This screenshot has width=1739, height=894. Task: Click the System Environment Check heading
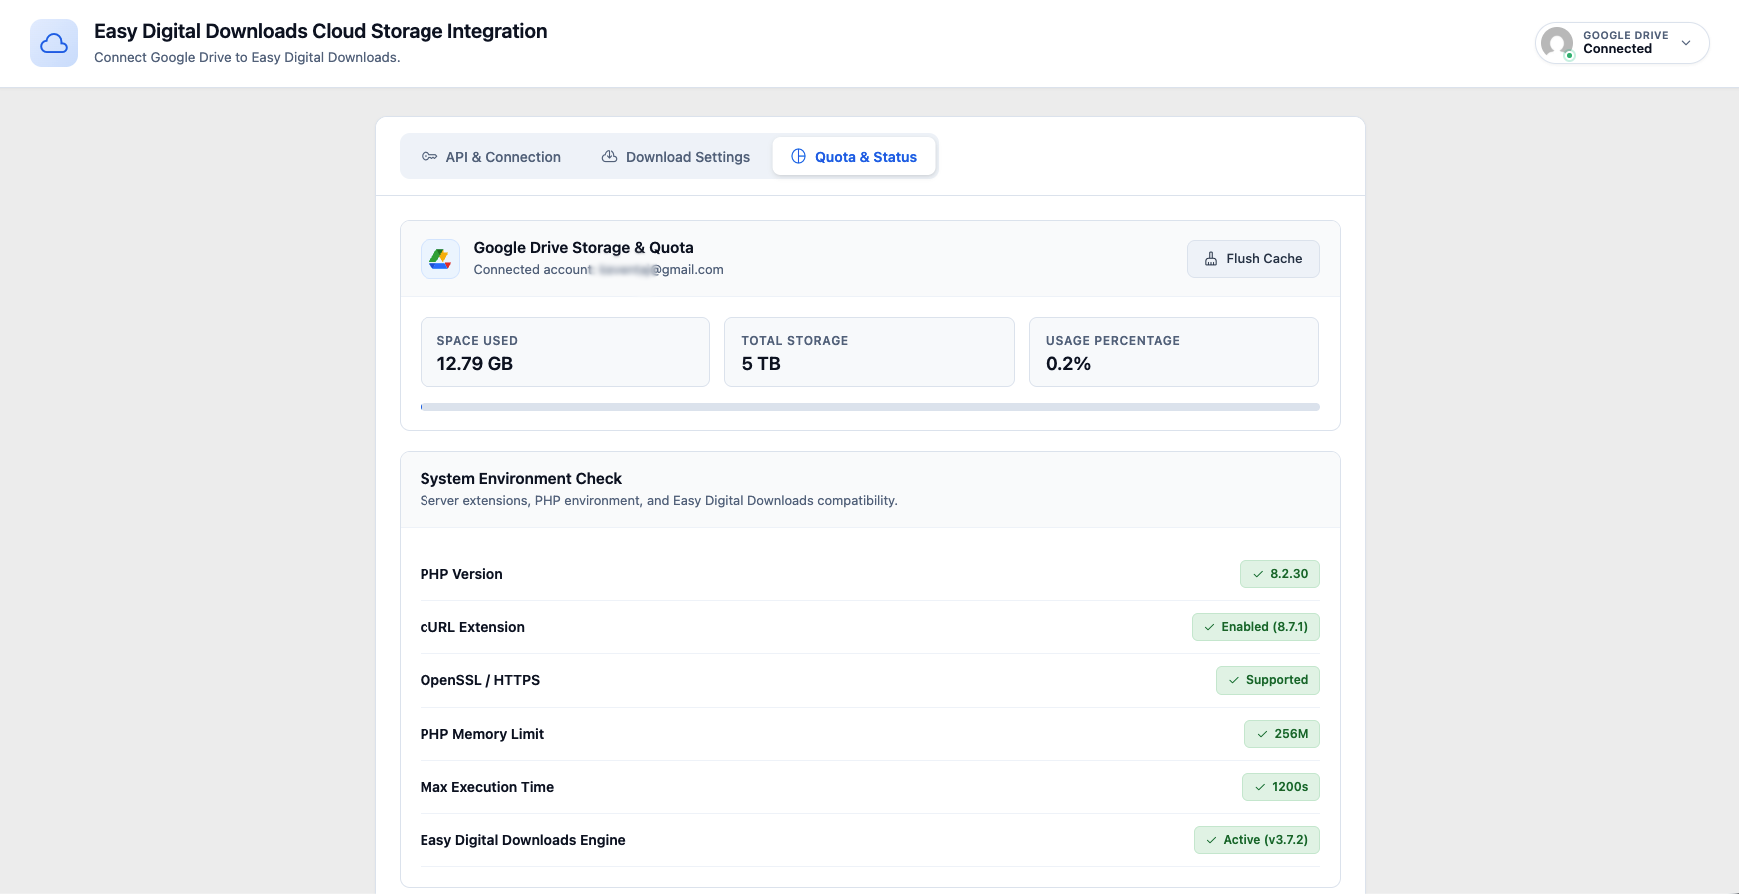521,479
